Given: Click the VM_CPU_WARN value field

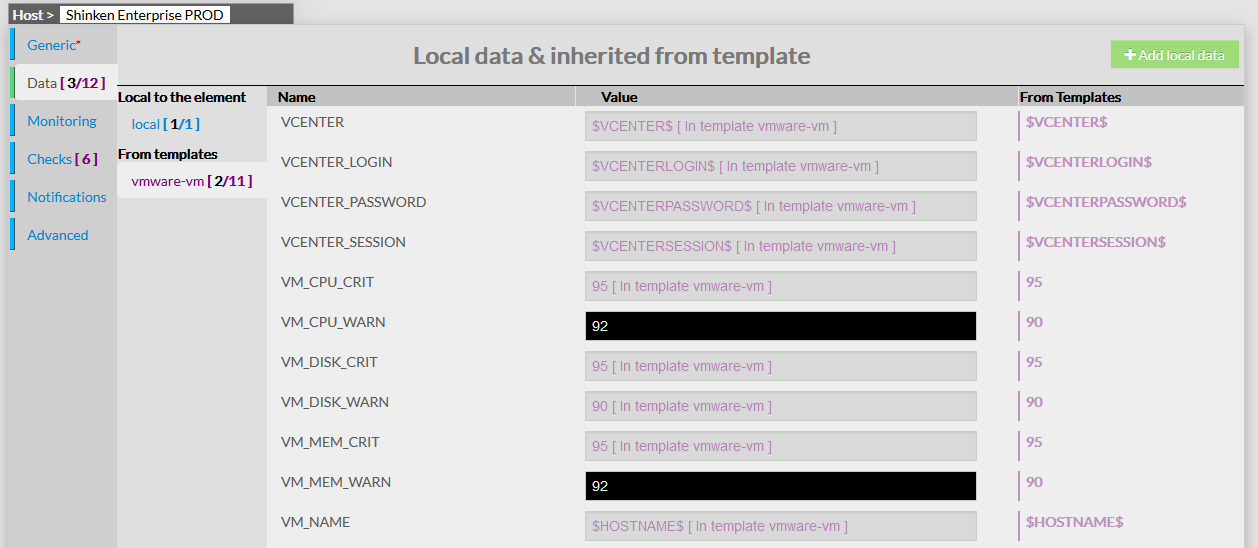Looking at the screenshot, I should pos(780,326).
